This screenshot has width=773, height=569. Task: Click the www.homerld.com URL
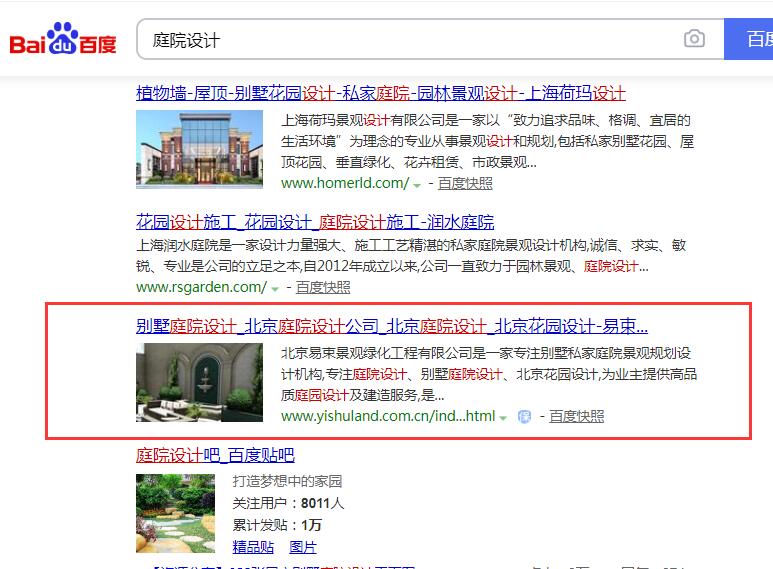(345, 183)
